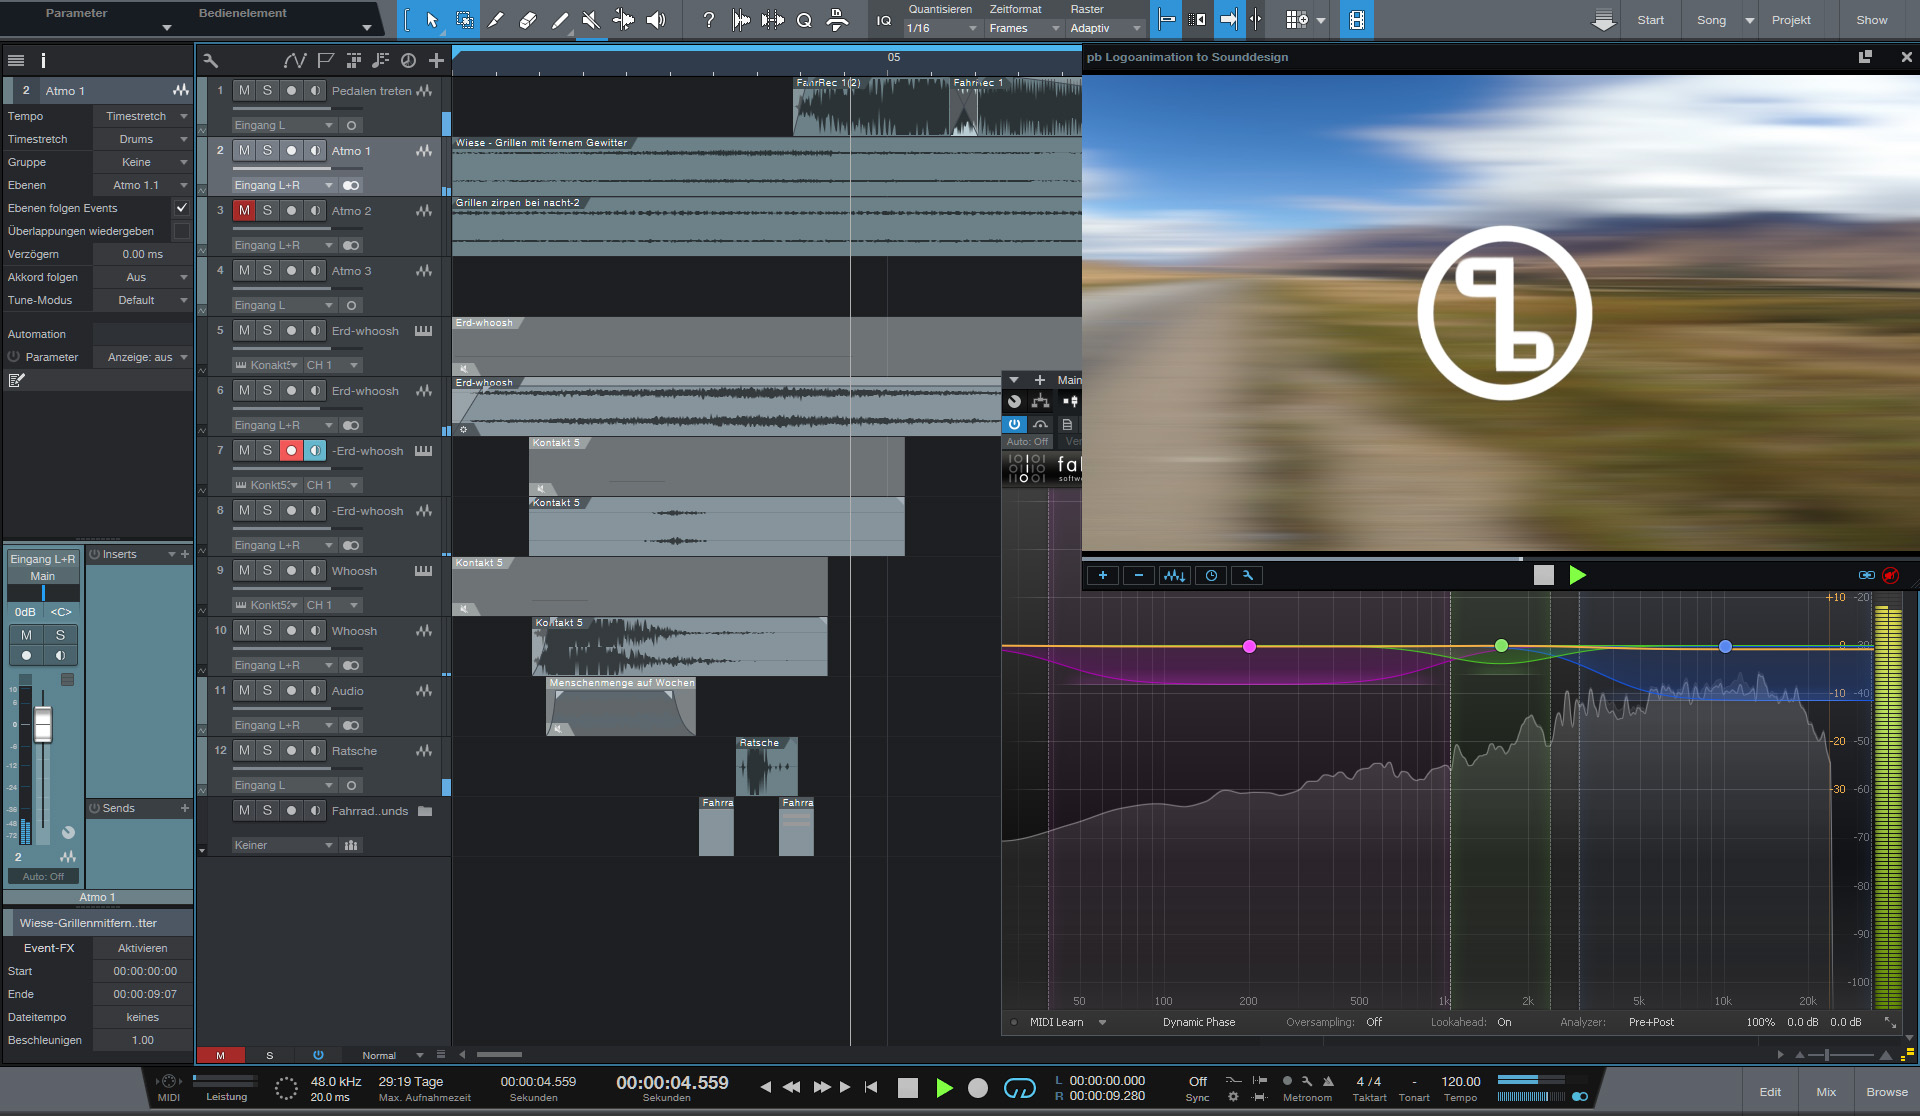Open the Tempo Timestretch dropdown
This screenshot has height=1116, width=1920.
click(x=142, y=116)
